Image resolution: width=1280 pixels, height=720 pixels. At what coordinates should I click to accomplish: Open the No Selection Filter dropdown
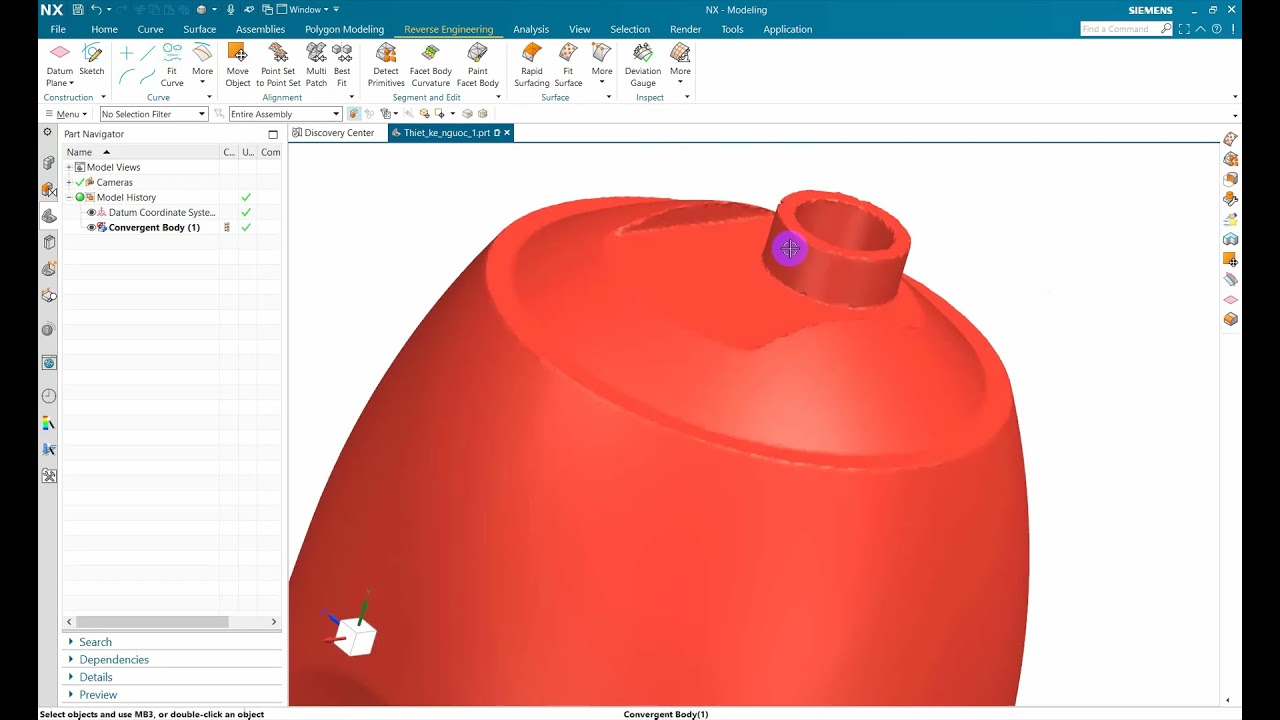(x=154, y=114)
